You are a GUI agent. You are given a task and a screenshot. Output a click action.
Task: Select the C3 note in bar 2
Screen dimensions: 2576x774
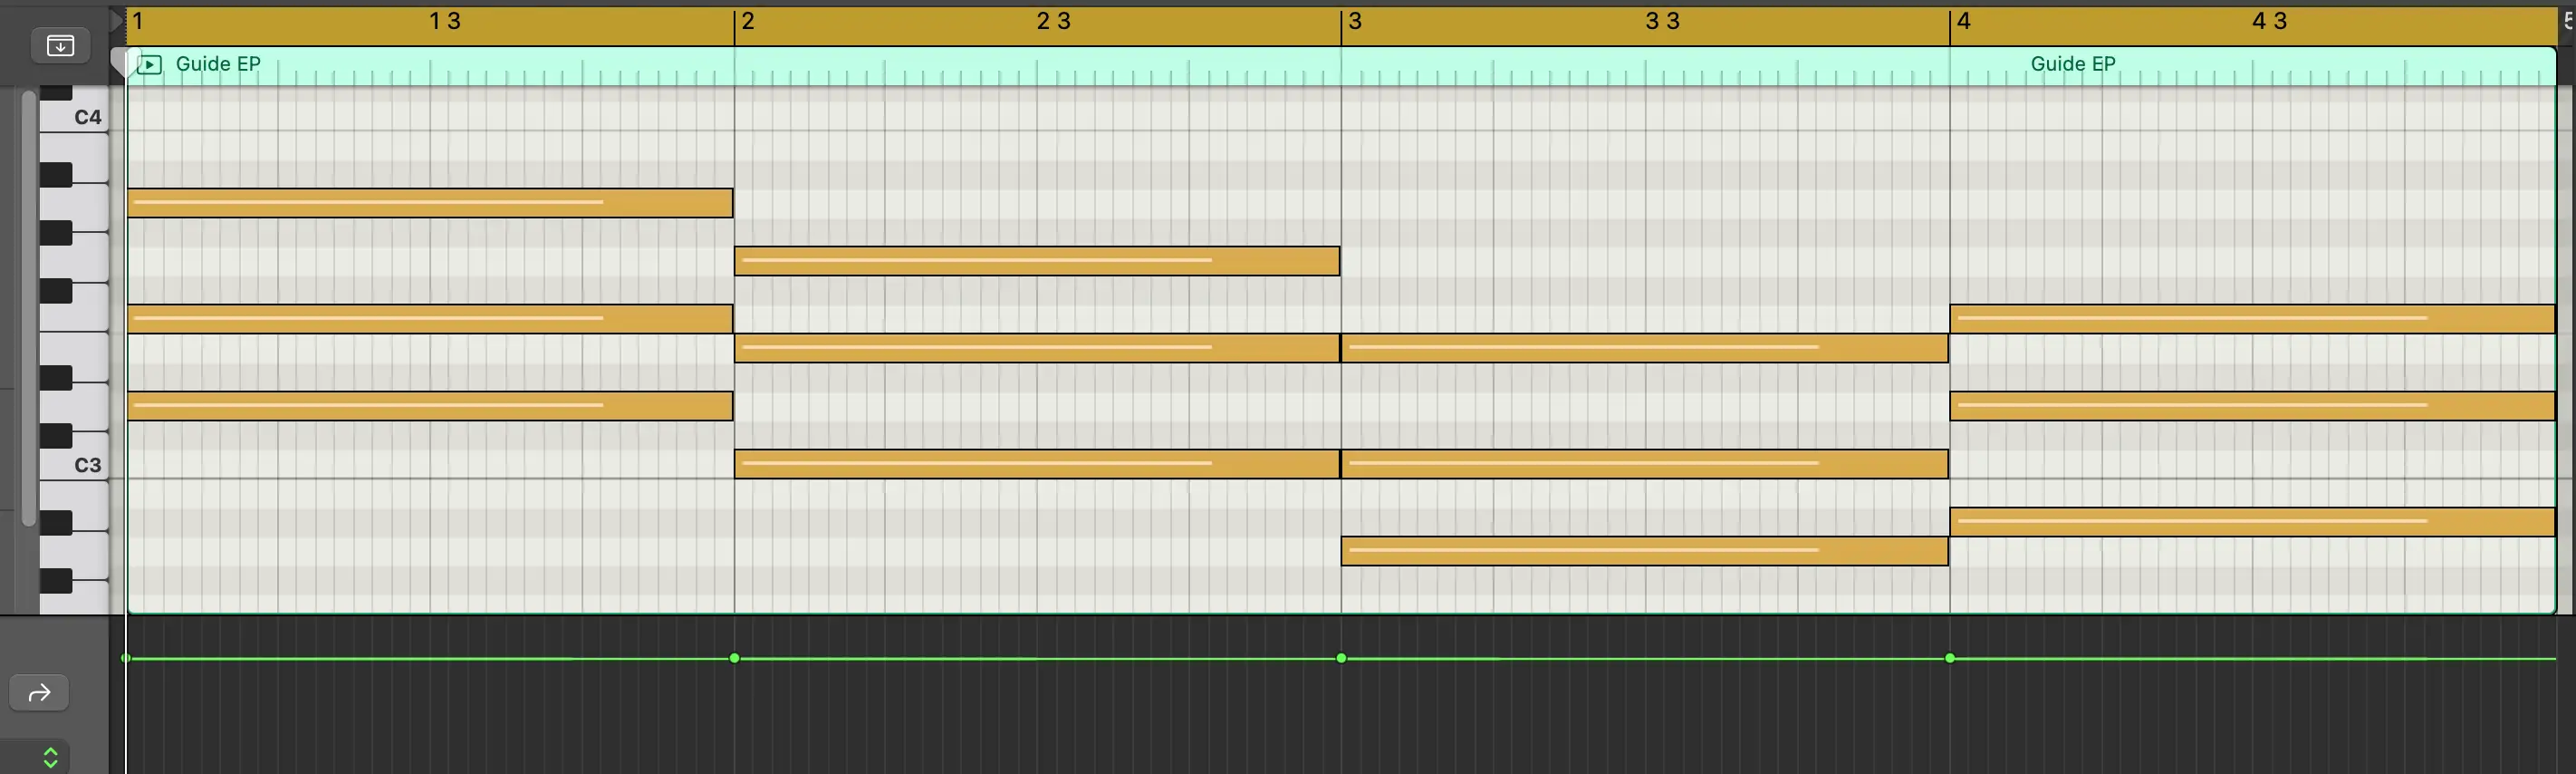tap(1036, 464)
